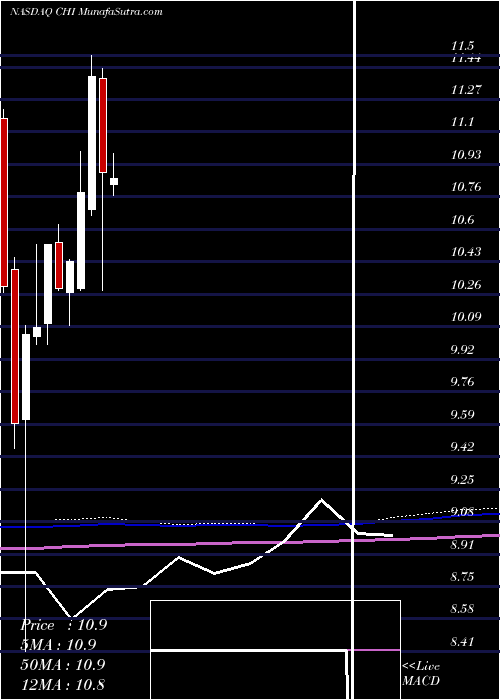Click the 50MA : 10.9 readout
500x700 pixels.
(x=63, y=664)
